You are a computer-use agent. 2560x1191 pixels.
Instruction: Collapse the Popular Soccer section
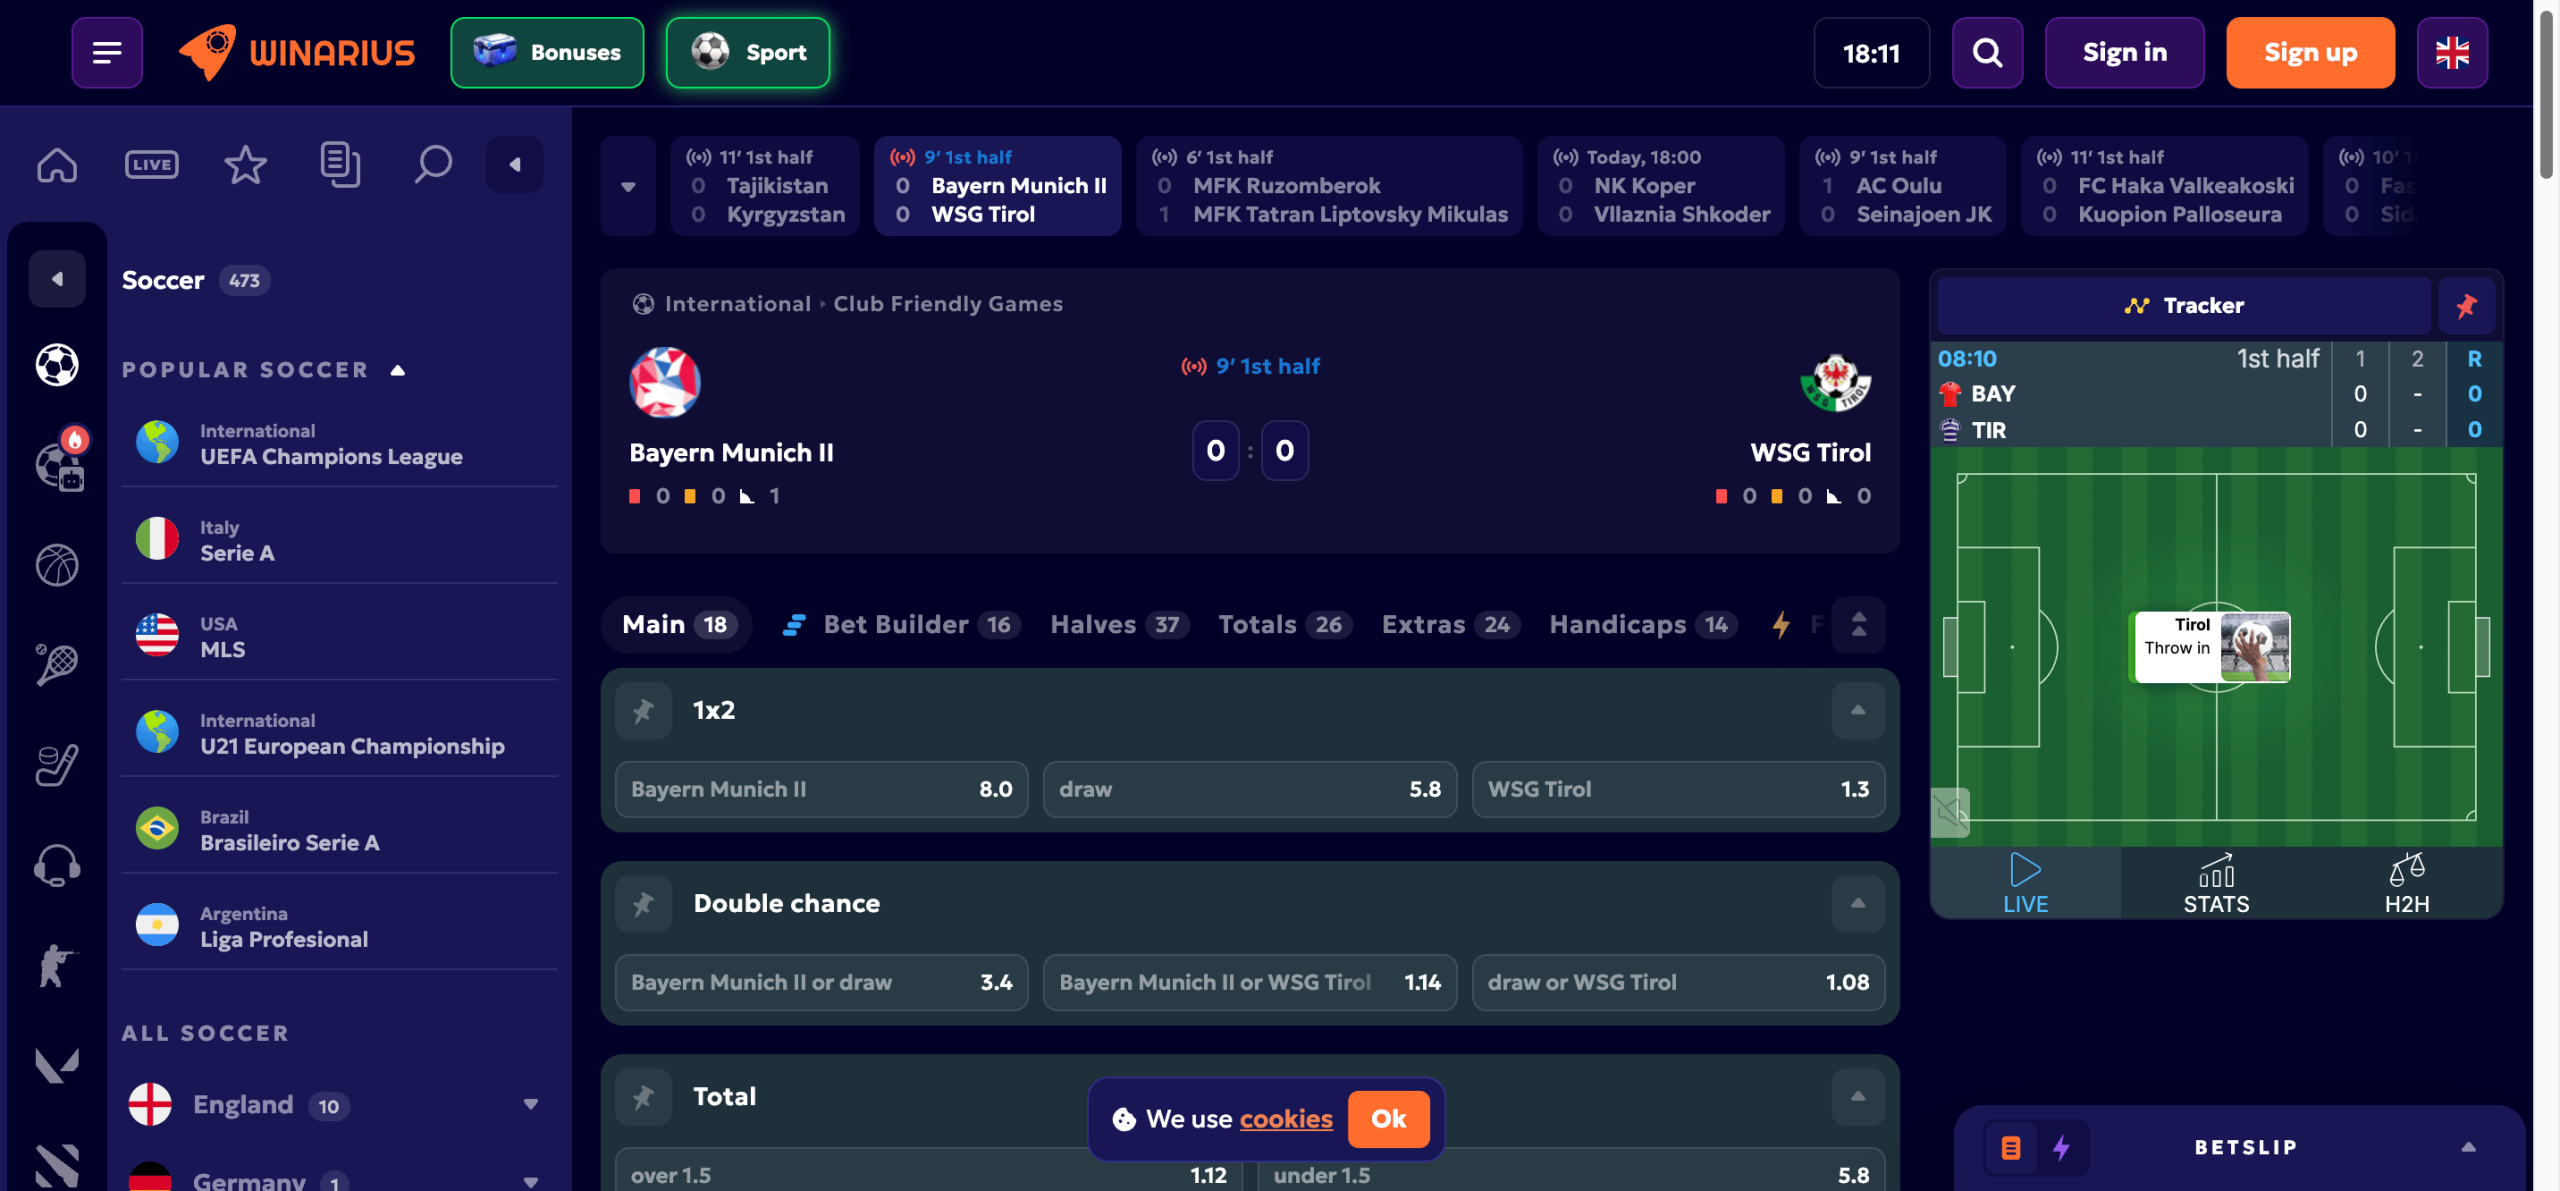tap(398, 370)
